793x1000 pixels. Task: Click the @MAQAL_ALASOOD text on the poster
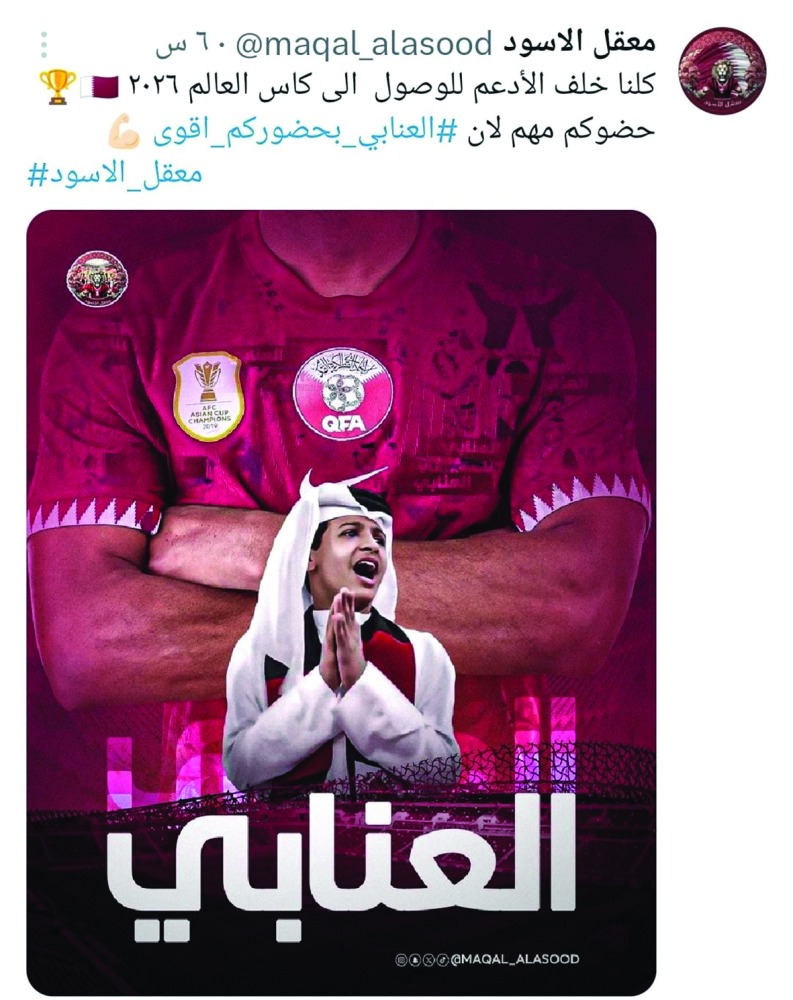515,959
